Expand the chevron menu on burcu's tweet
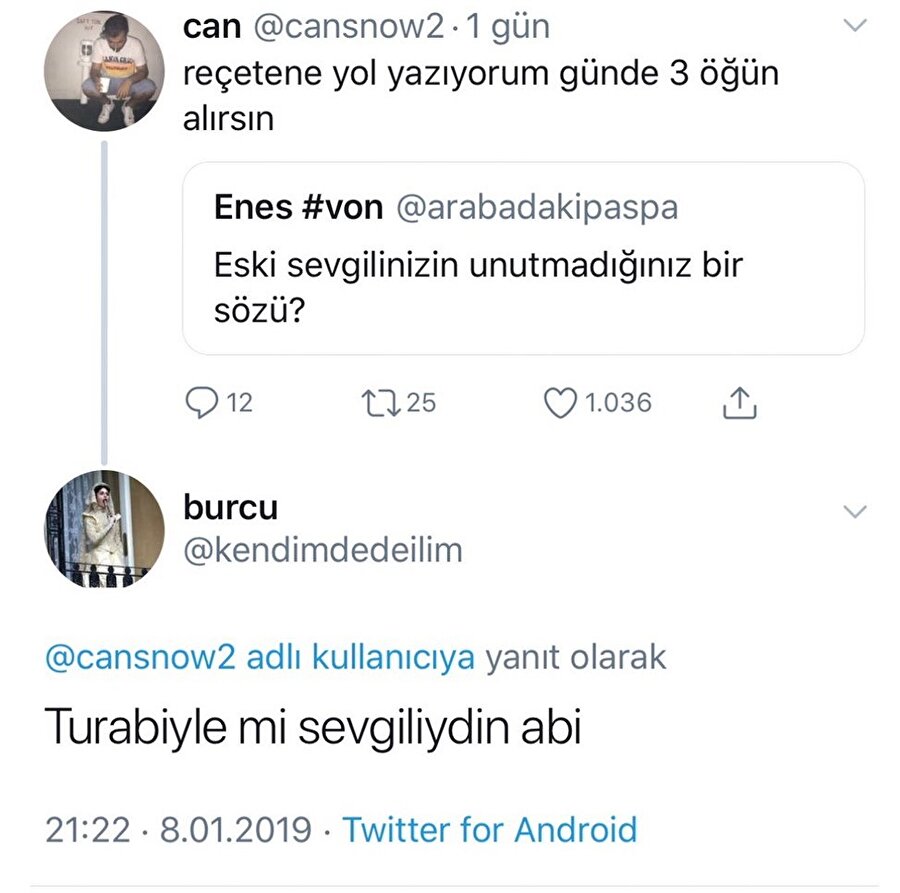This screenshot has width=900, height=893. coord(856,510)
